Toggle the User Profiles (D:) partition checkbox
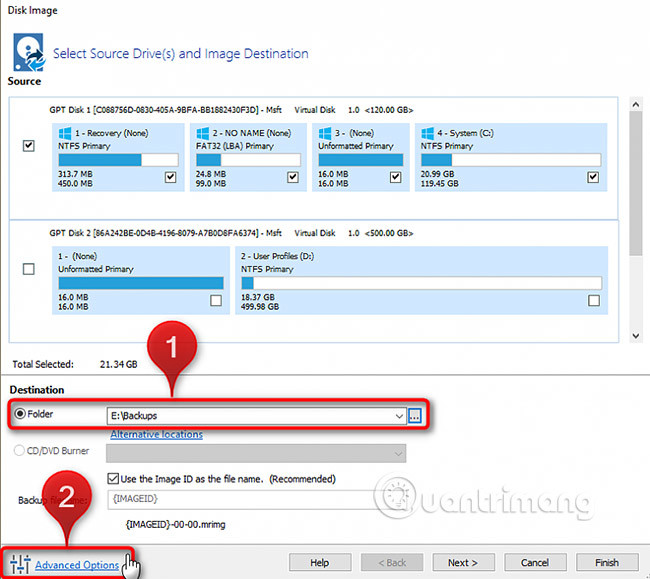The height and width of the screenshot is (579, 650). click(594, 300)
